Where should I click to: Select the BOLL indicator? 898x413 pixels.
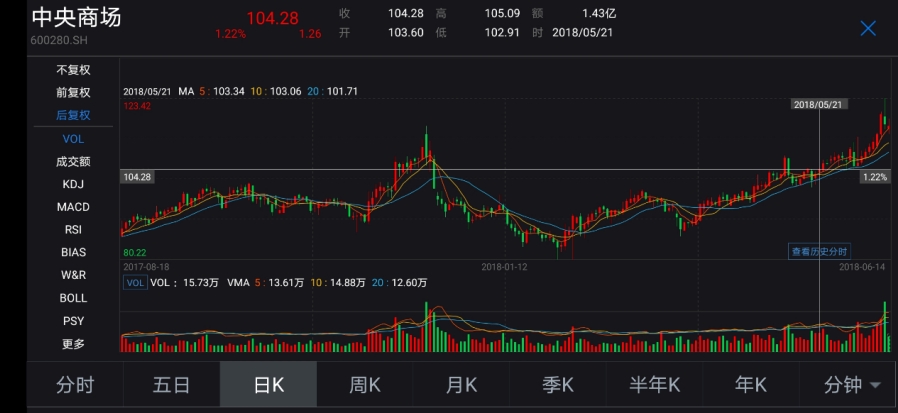pyautogui.click(x=73, y=298)
